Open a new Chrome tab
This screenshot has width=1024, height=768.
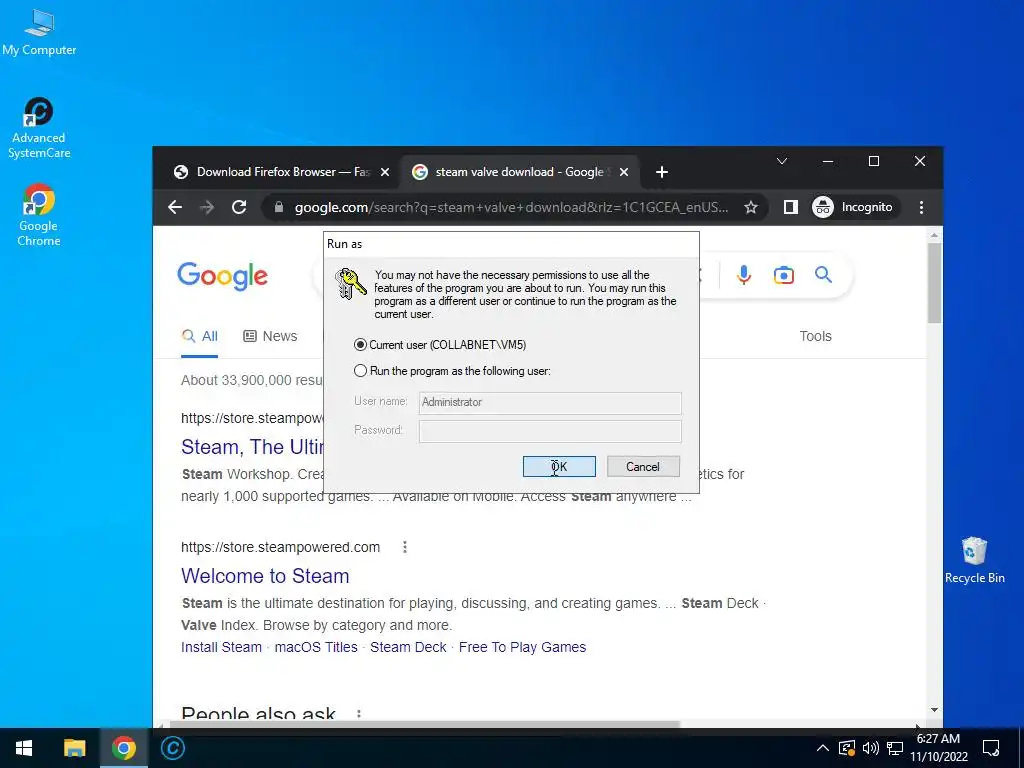click(662, 172)
